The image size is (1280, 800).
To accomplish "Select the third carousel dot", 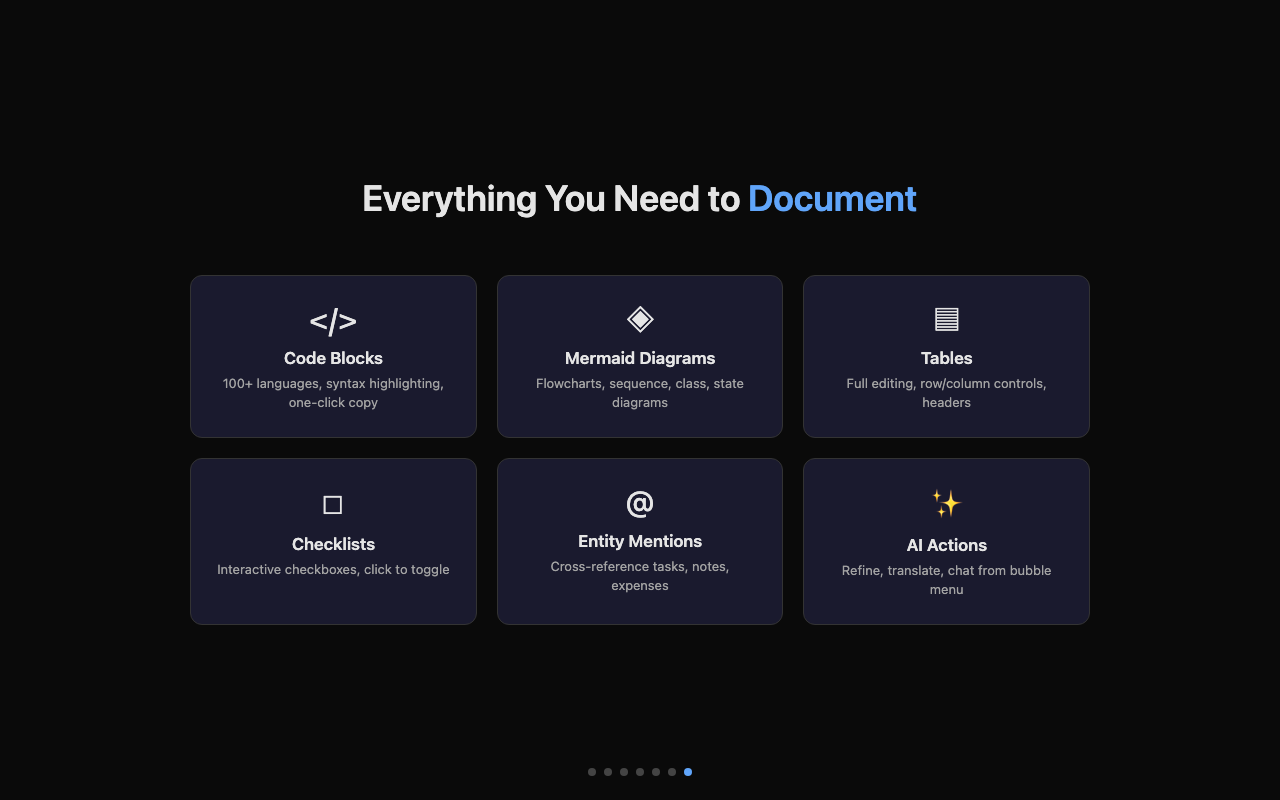I will 623,771.
